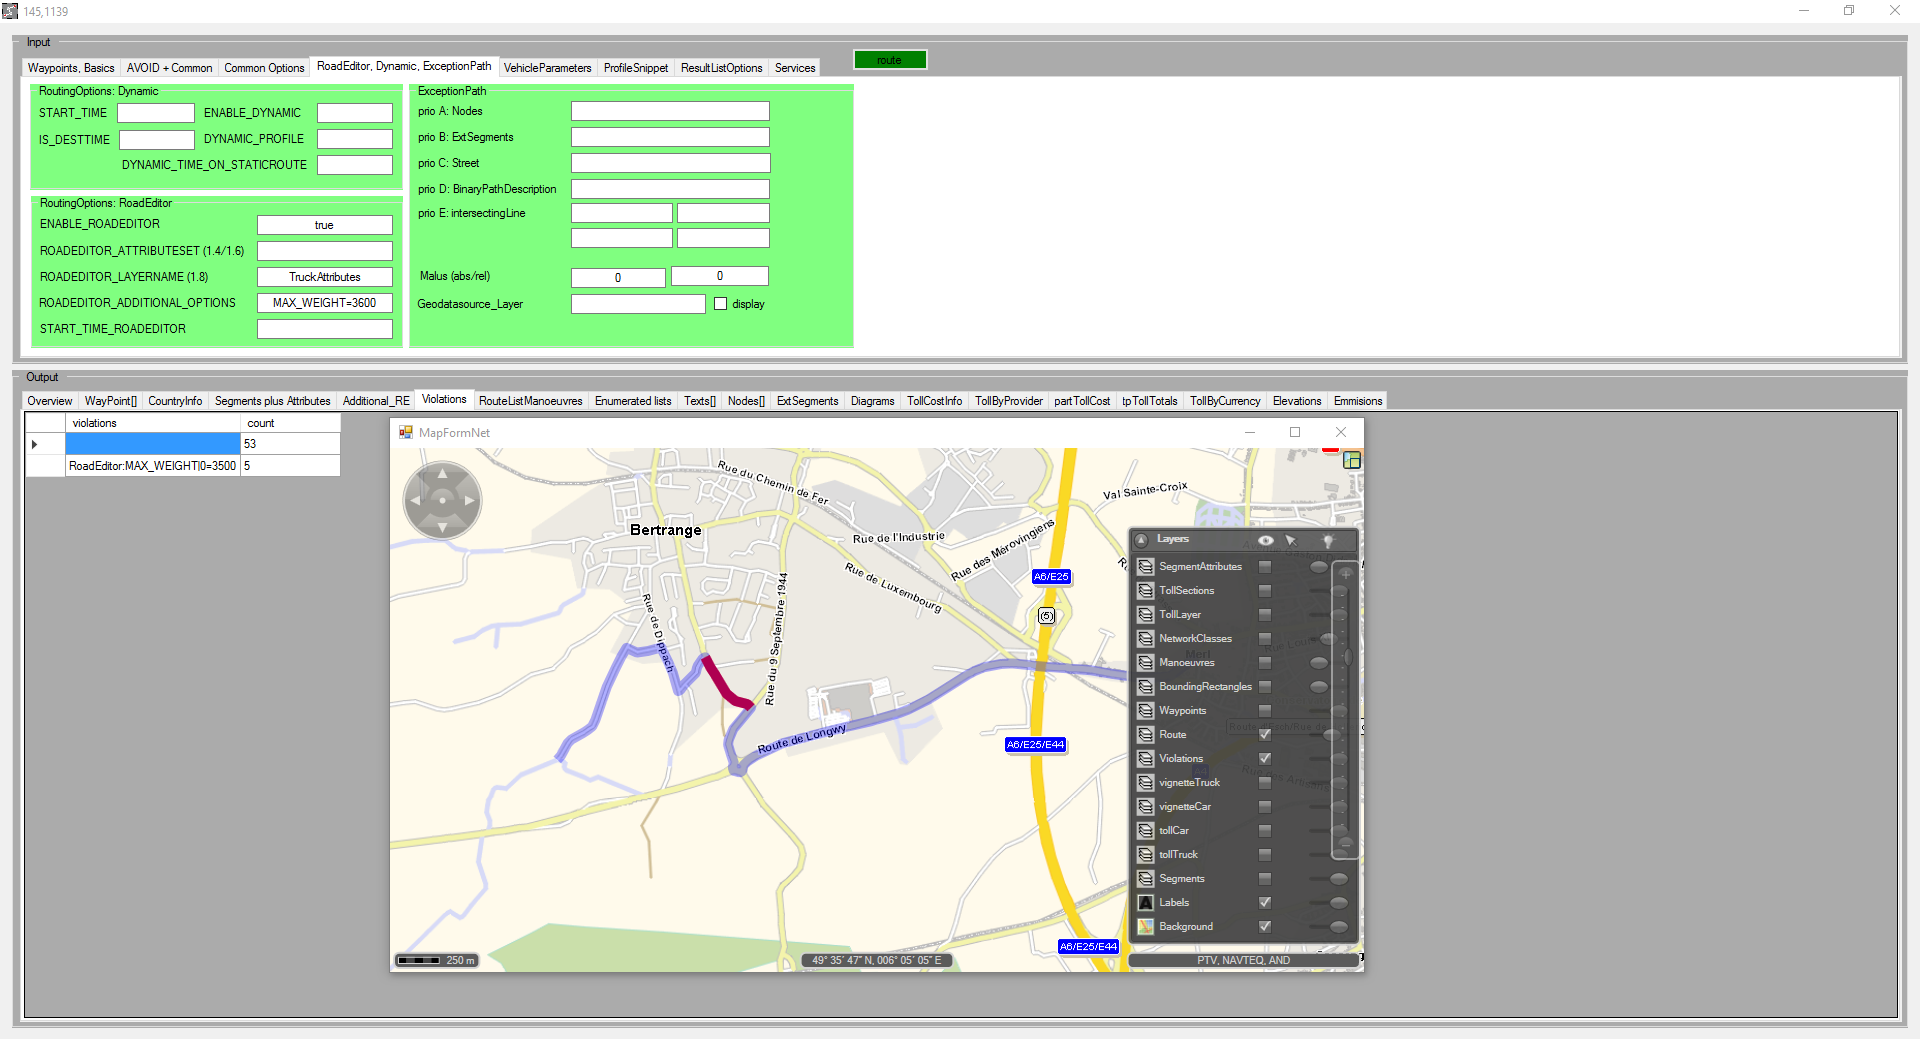Screen dimensions: 1920x1039
Task: Collapse the Layers panel with round arrow
Action: 1142,540
